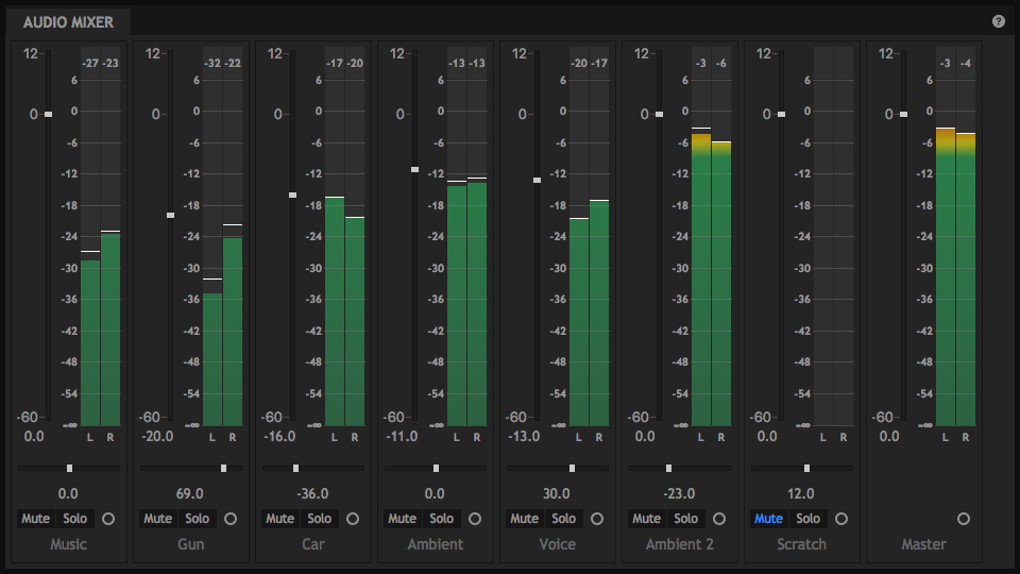The height and width of the screenshot is (574, 1020).
Task: Click the Gun channel volume value -20.0
Action: pyautogui.click(x=157, y=436)
